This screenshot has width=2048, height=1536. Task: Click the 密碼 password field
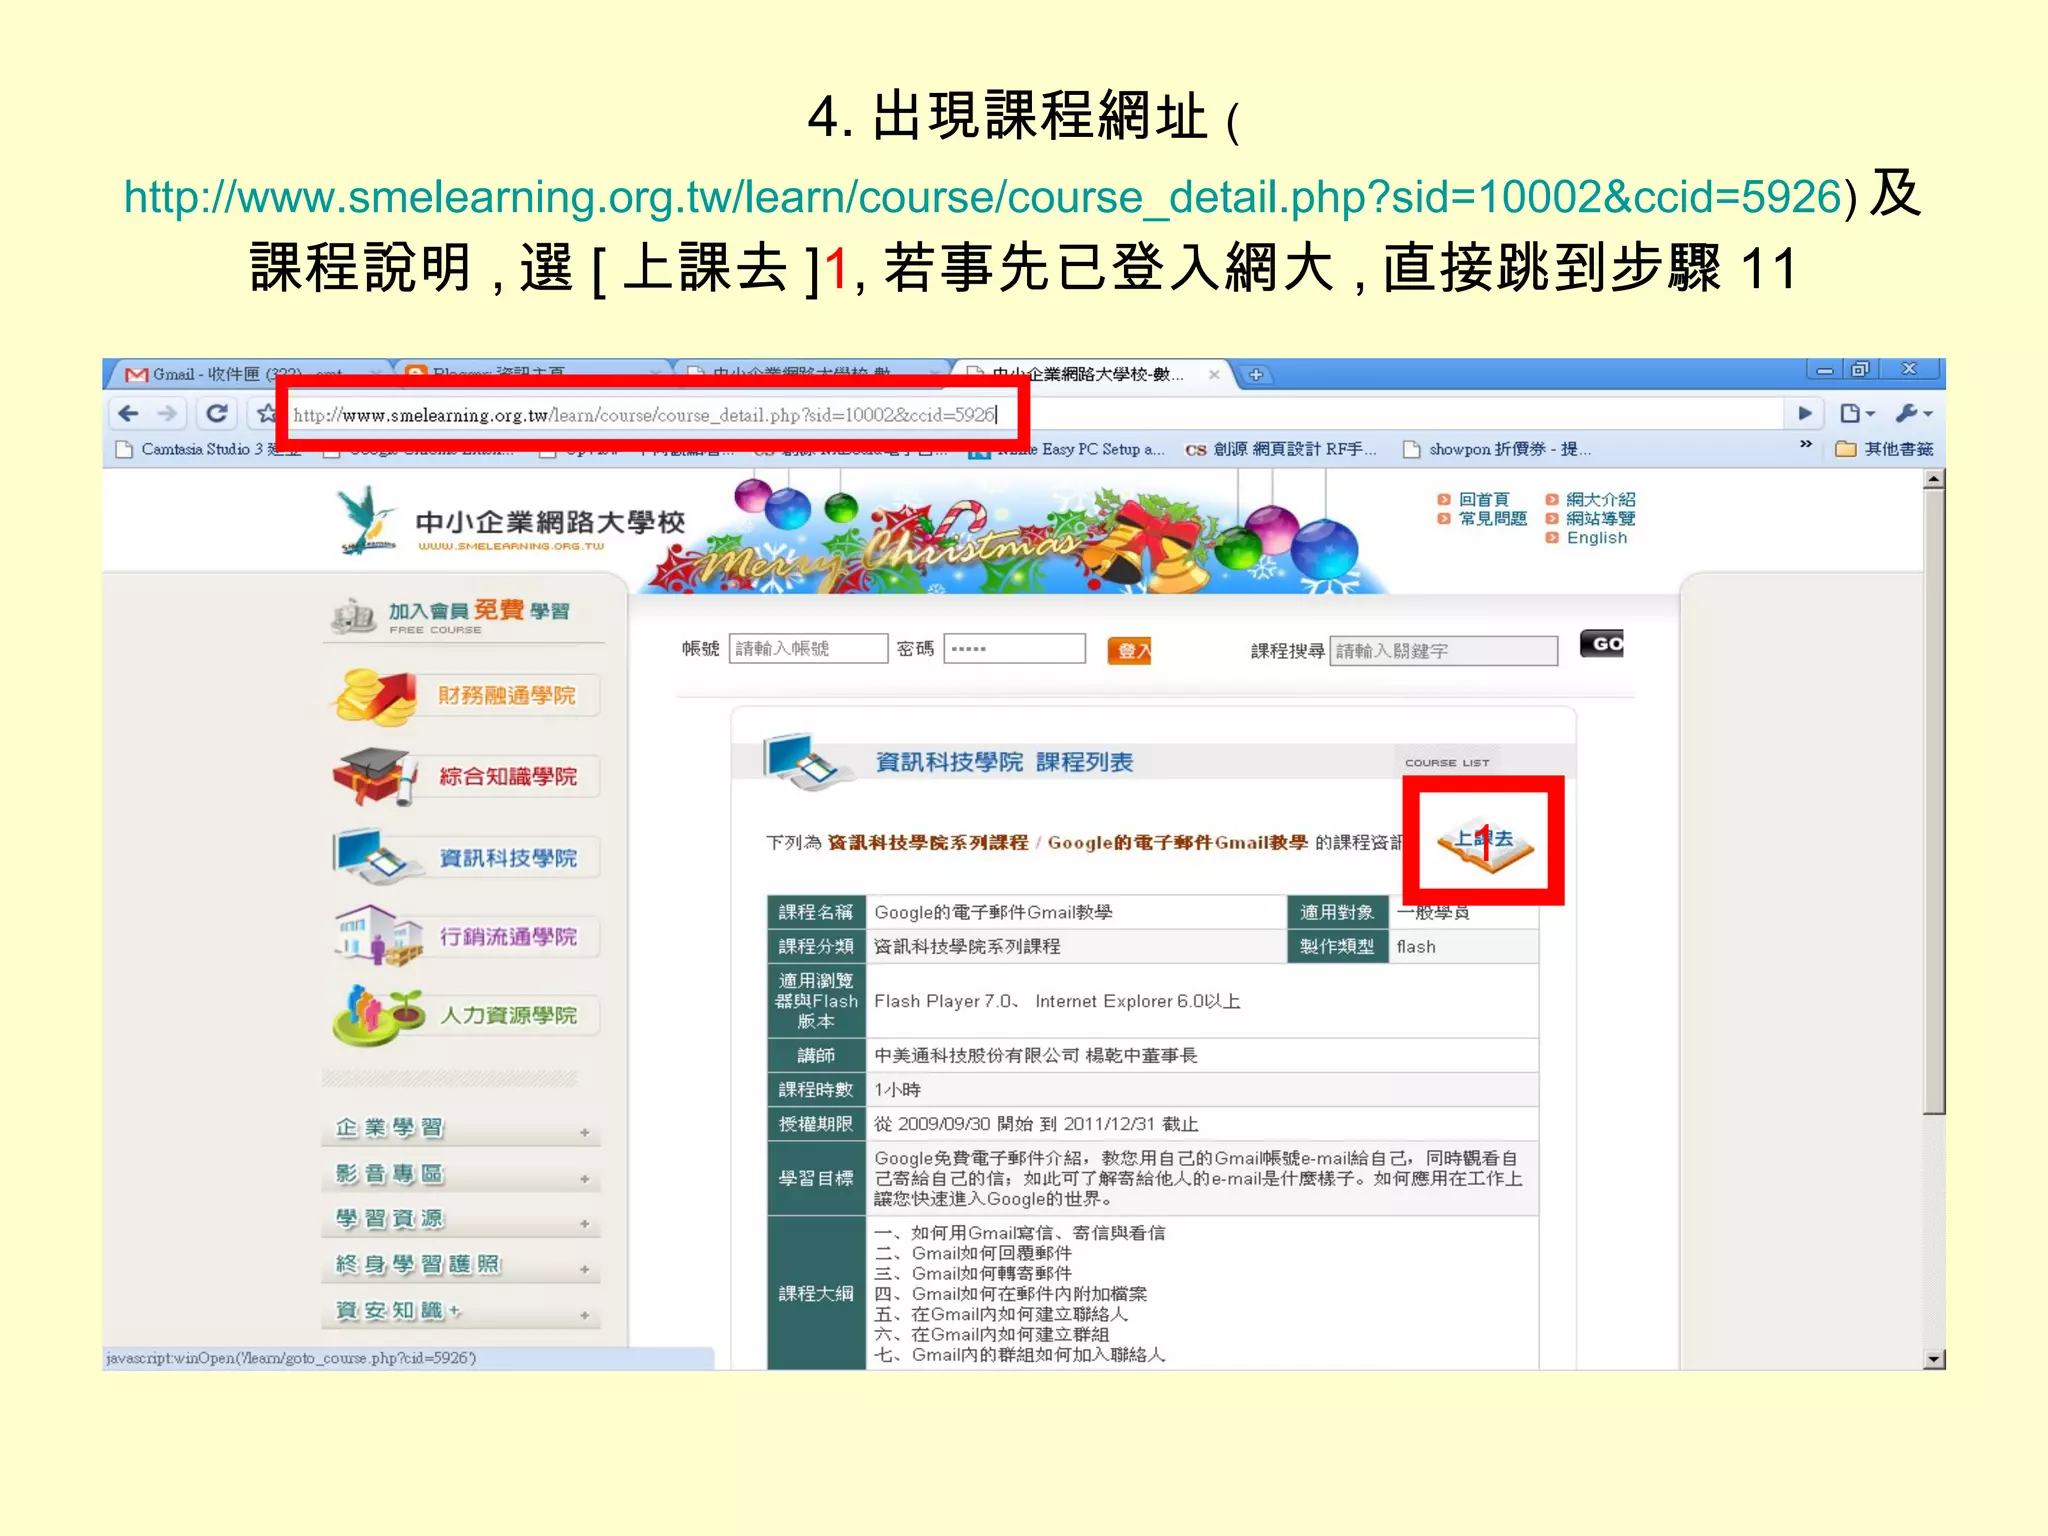(1014, 649)
